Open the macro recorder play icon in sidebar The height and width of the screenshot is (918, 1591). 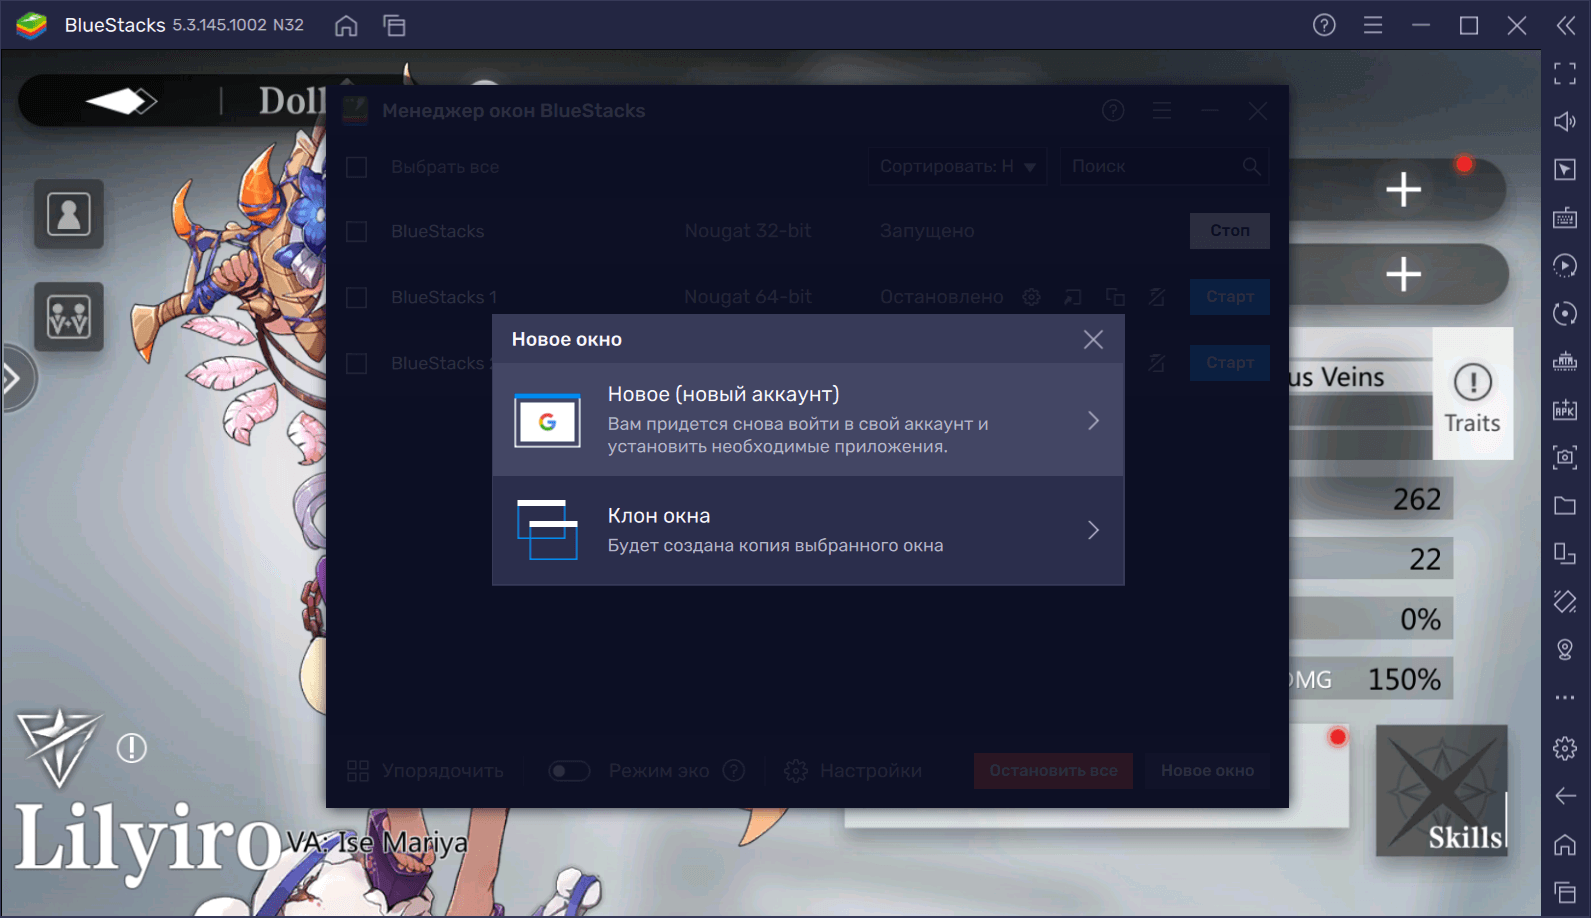click(x=1565, y=265)
